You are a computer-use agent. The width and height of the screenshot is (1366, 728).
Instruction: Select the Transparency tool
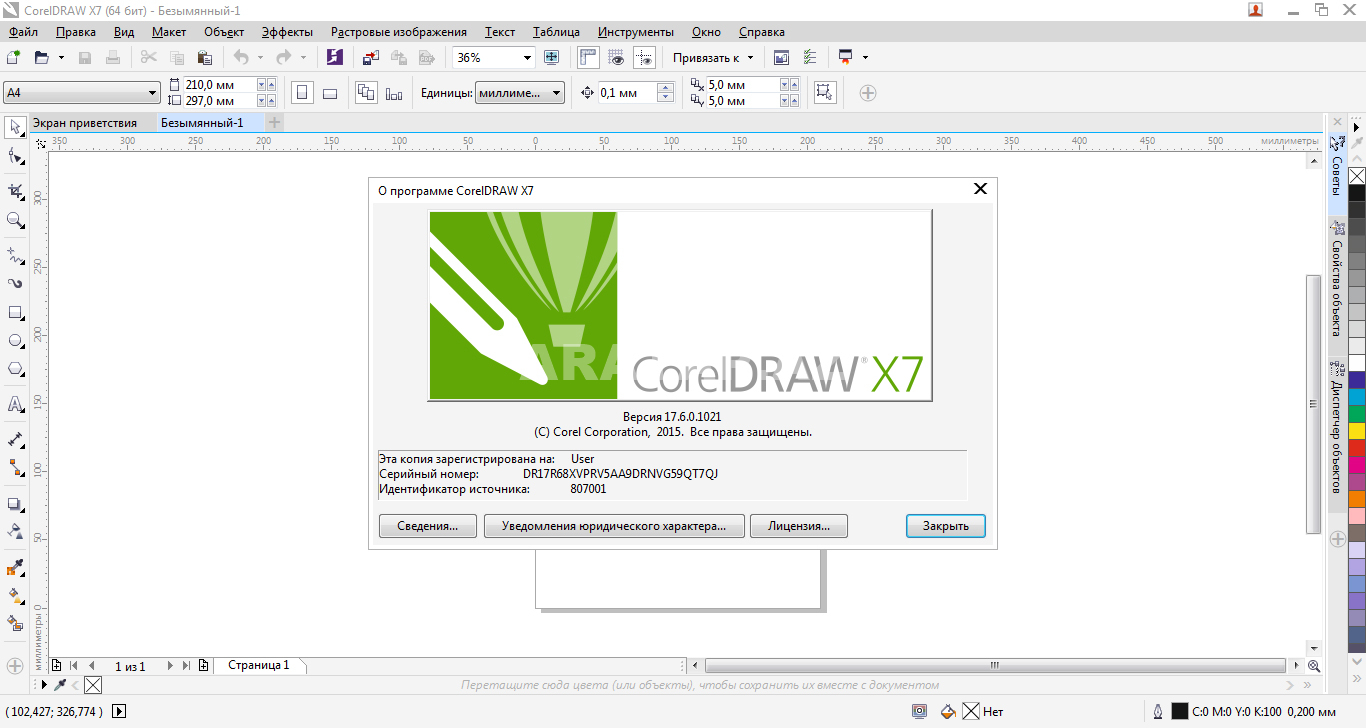(15, 531)
